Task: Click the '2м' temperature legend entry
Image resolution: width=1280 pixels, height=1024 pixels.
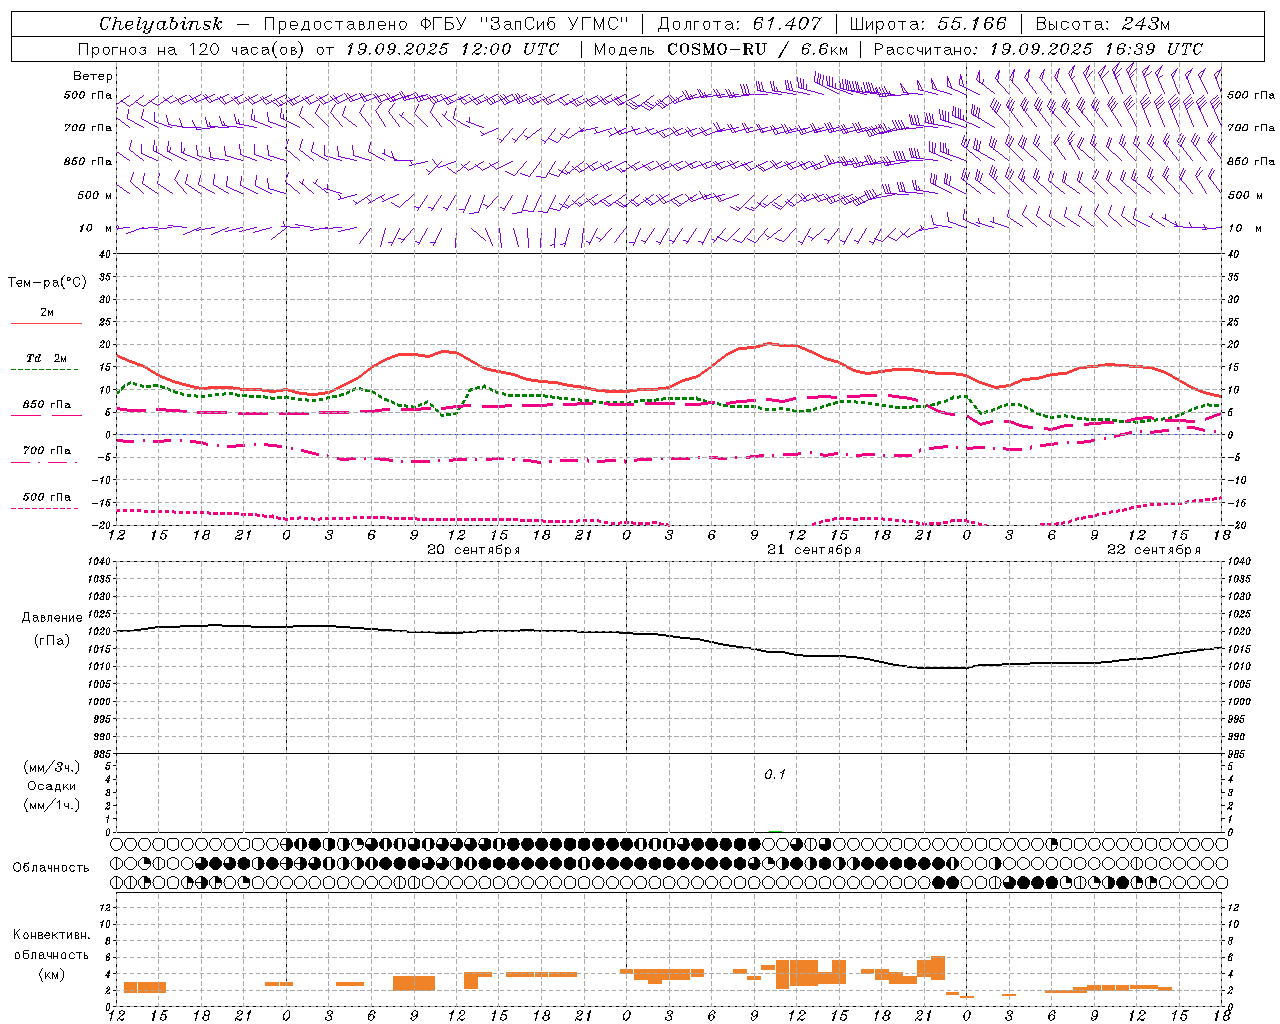Action: point(47,312)
